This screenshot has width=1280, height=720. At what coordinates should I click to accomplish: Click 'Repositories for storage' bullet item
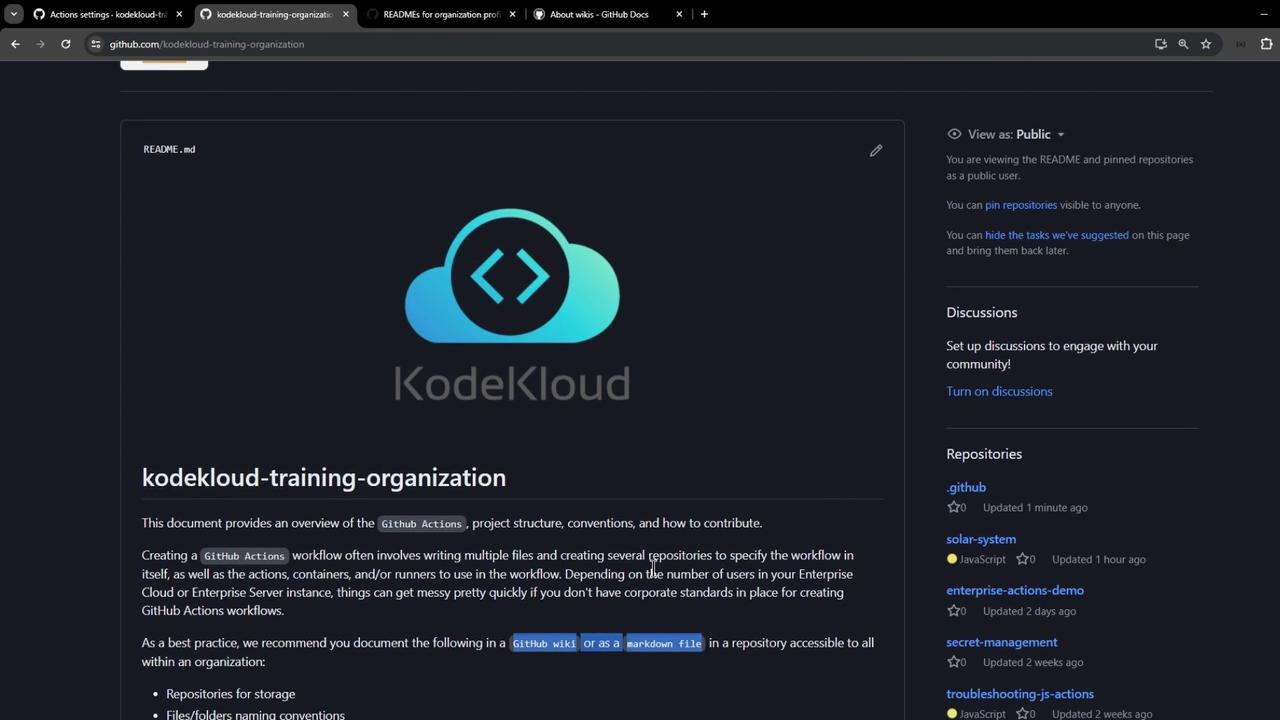tap(230, 694)
